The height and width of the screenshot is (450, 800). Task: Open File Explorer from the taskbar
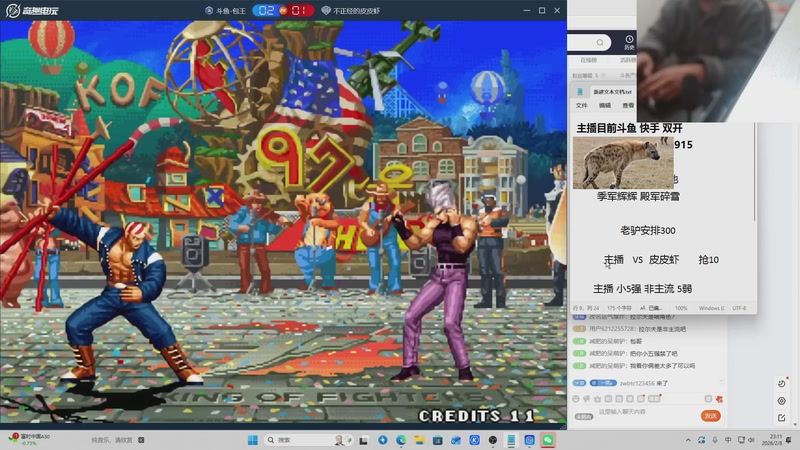click(419, 440)
